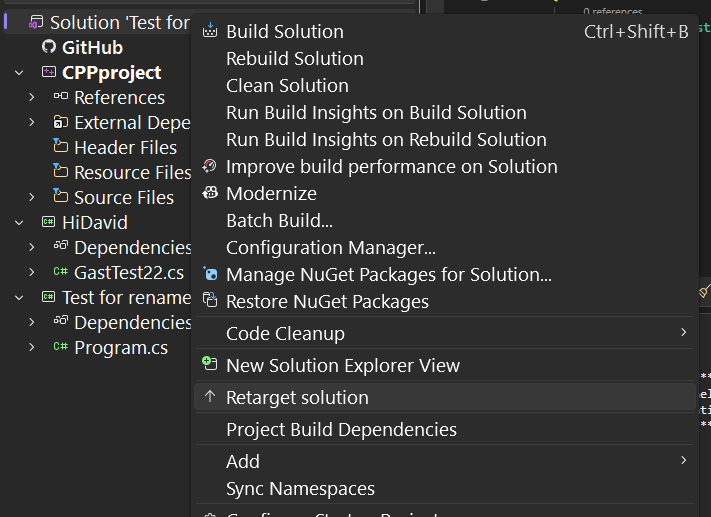The image size is (711, 517).
Task: Click the Manage NuGet Packages icon
Action: click(209, 274)
